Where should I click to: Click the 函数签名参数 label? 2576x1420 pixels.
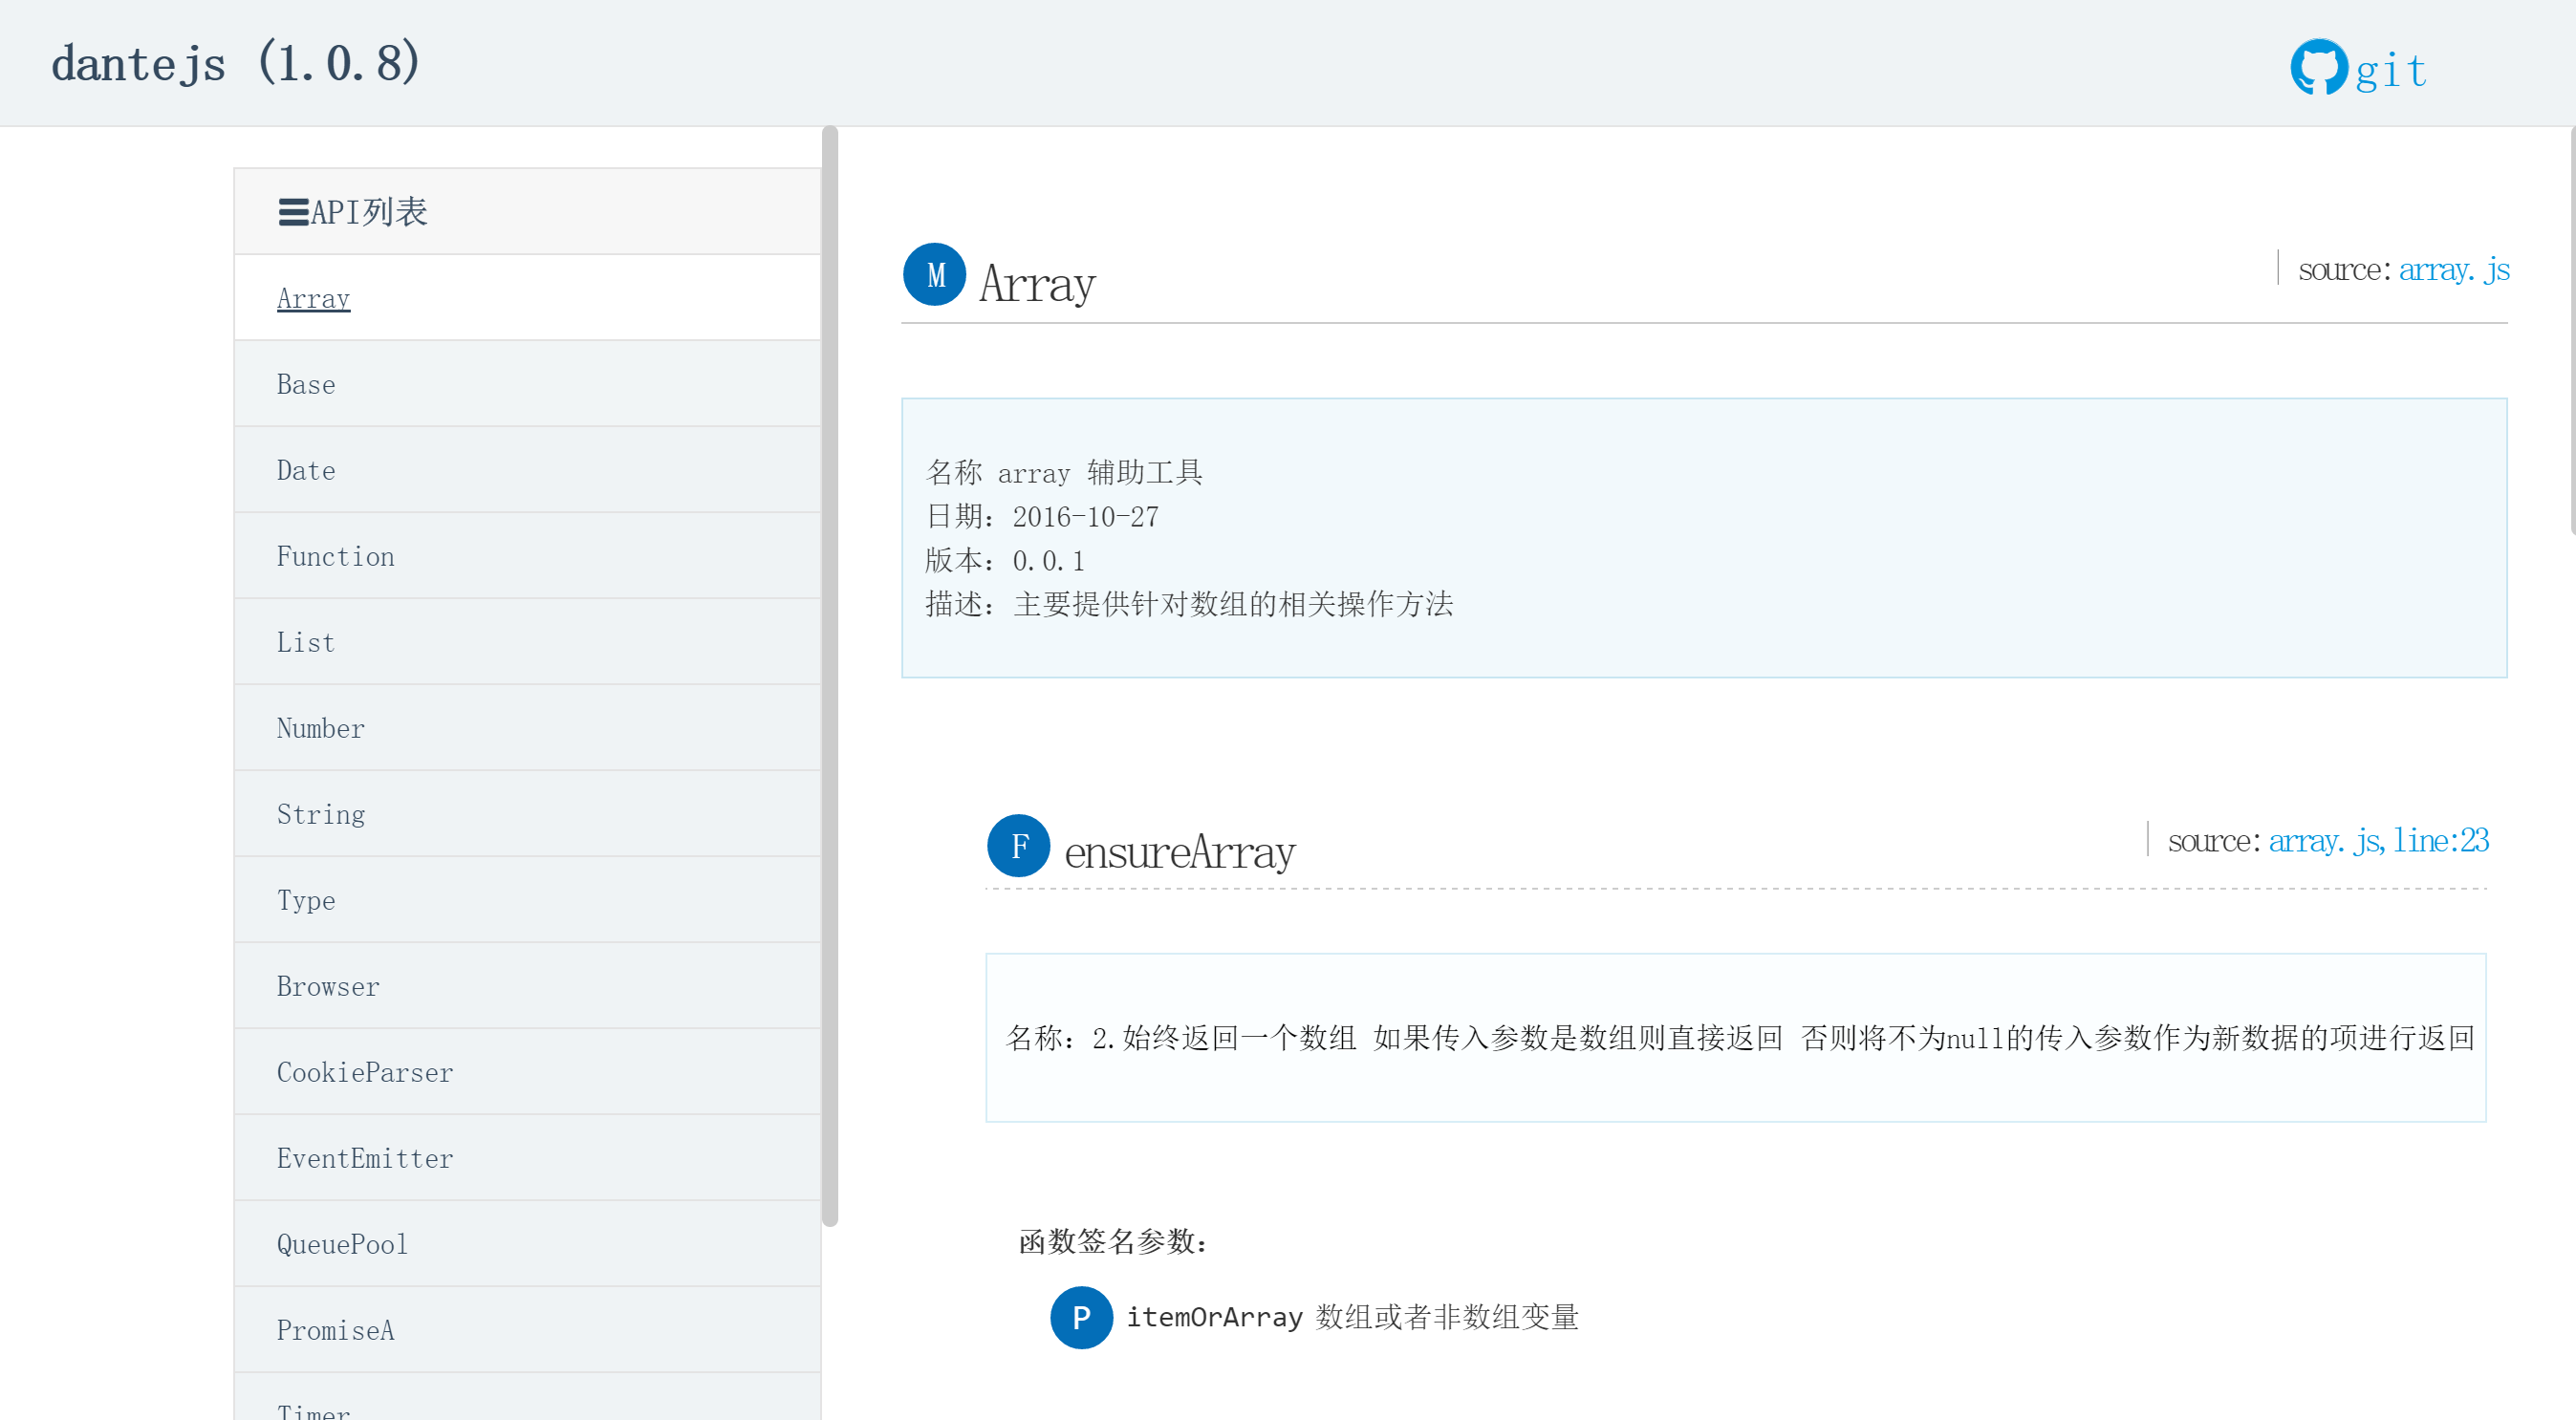1113,1242
